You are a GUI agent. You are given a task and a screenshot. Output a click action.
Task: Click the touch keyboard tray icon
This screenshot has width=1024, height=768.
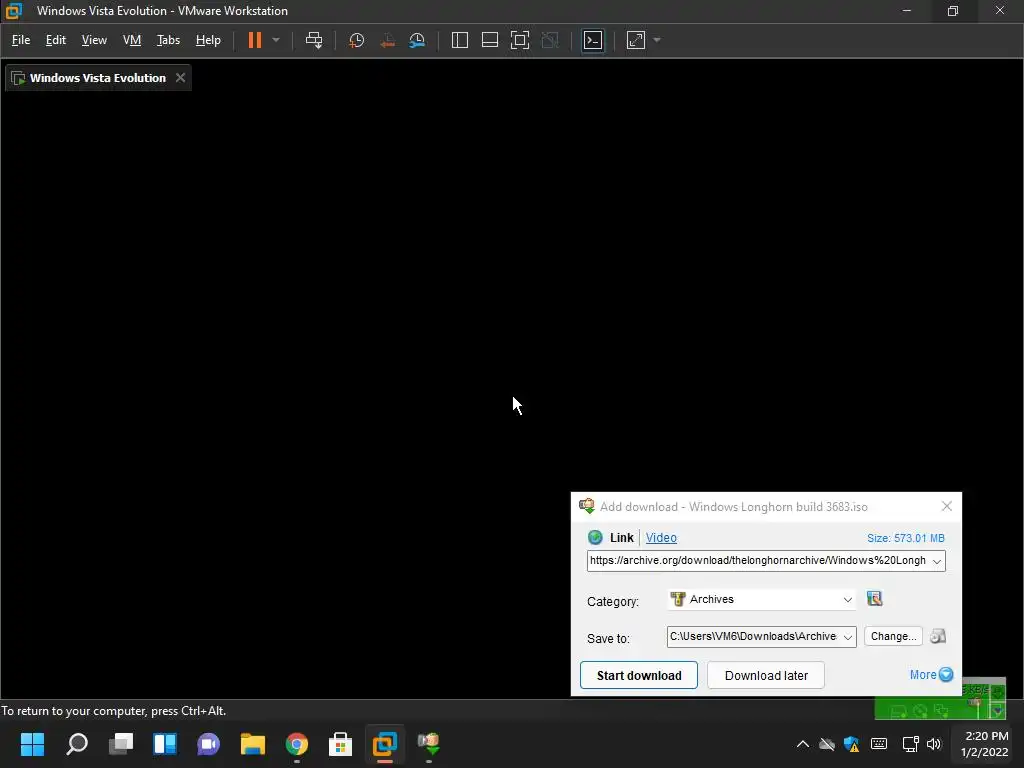pyautogui.click(x=879, y=744)
